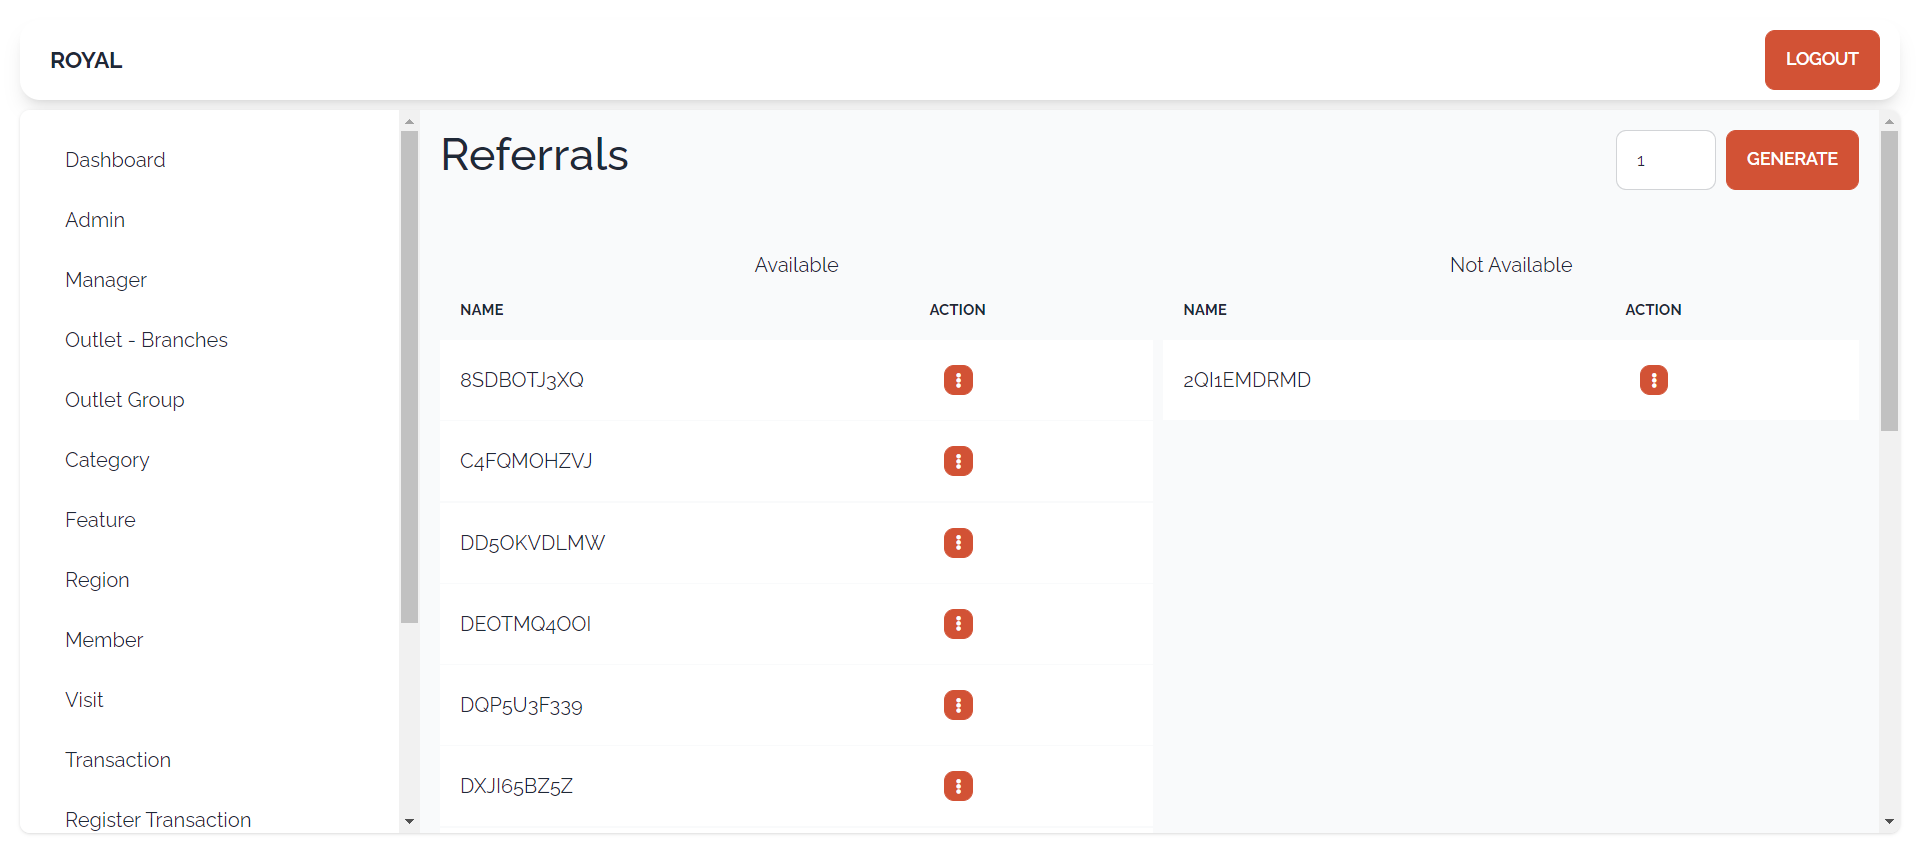This screenshot has height=860, width=1920.
Task: Select unavailable referral code 2QI1EMDRMD
Action: pos(1247,380)
